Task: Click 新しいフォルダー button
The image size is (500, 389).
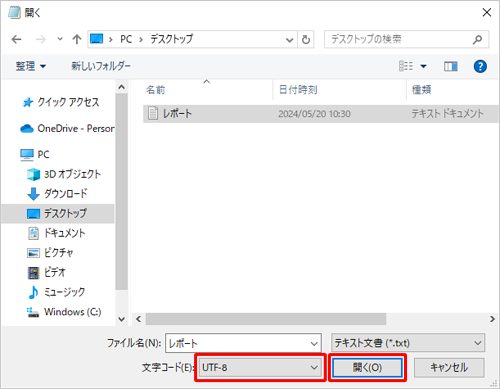Action: click(x=101, y=66)
